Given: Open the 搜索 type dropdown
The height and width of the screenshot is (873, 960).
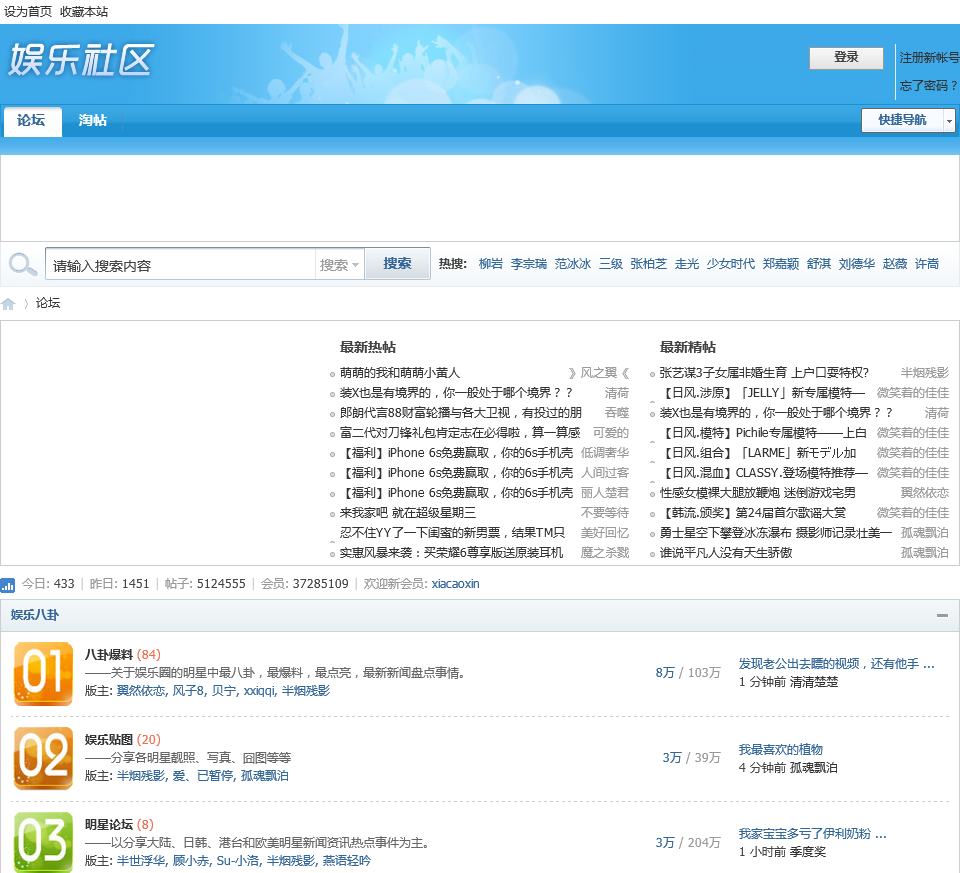Looking at the screenshot, I should 339,264.
